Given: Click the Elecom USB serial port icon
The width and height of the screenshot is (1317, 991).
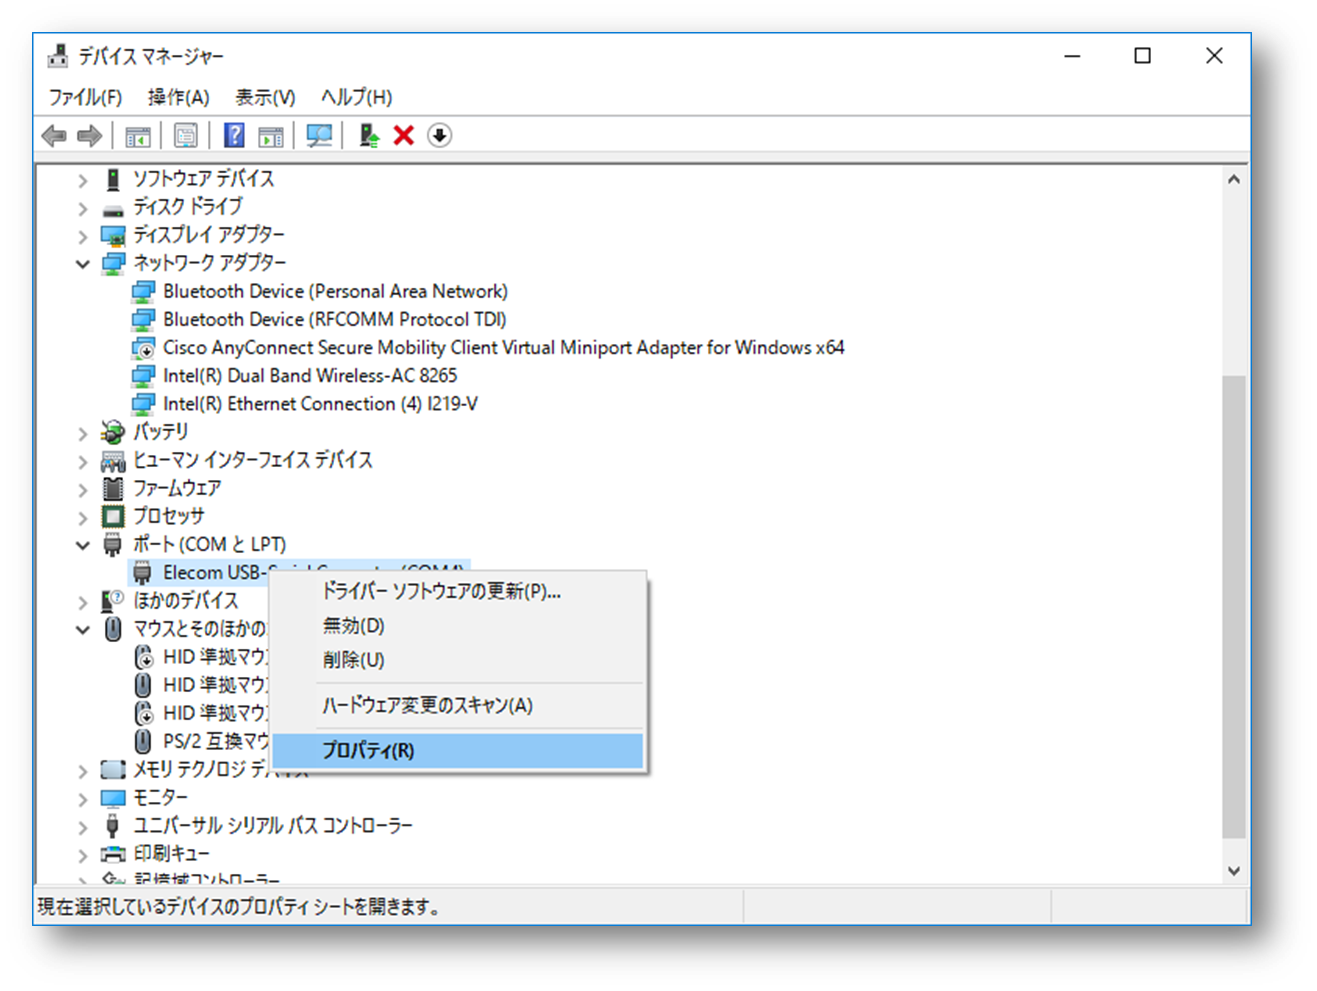Looking at the screenshot, I should (x=143, y=572).
